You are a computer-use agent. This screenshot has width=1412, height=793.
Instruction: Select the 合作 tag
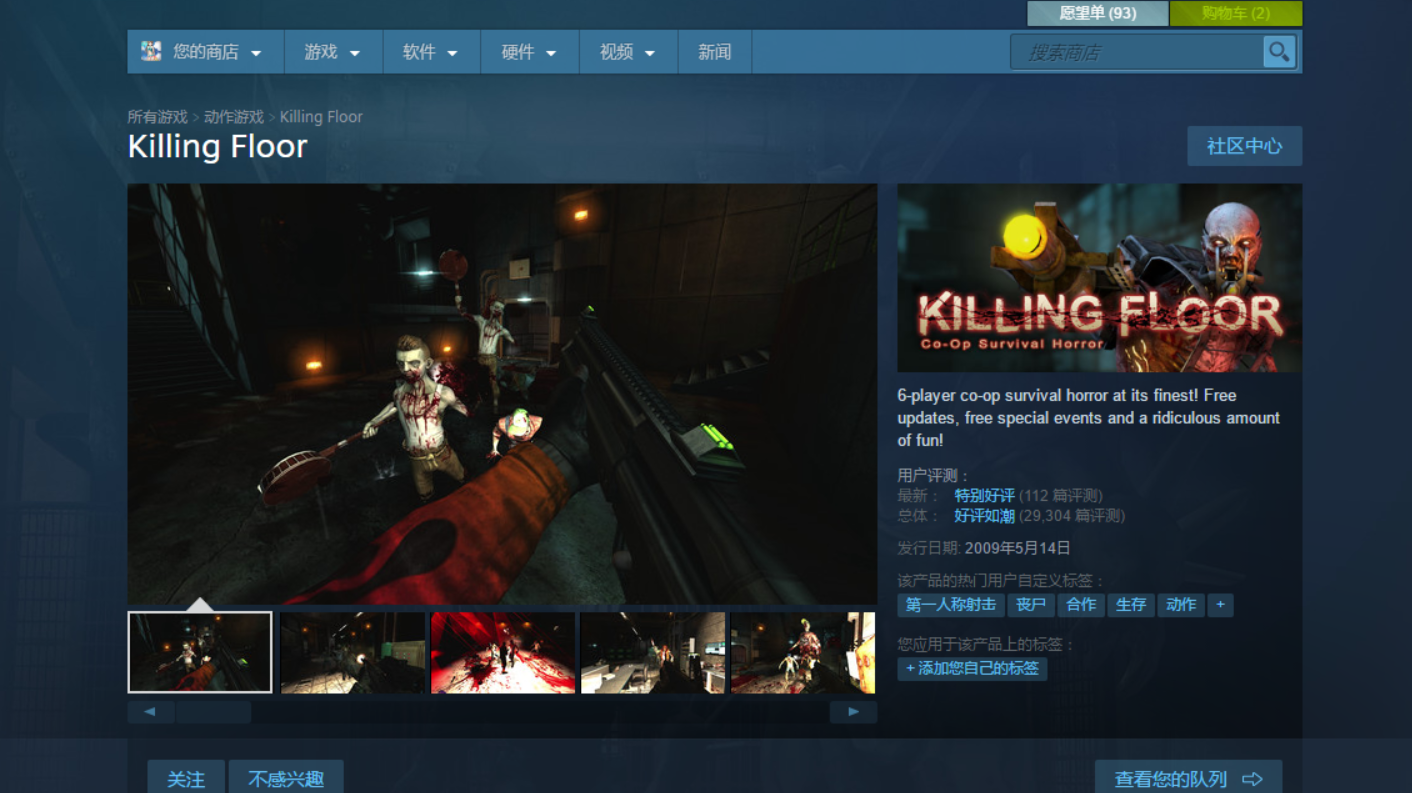pyautogui.click(x=1081, y=605)
